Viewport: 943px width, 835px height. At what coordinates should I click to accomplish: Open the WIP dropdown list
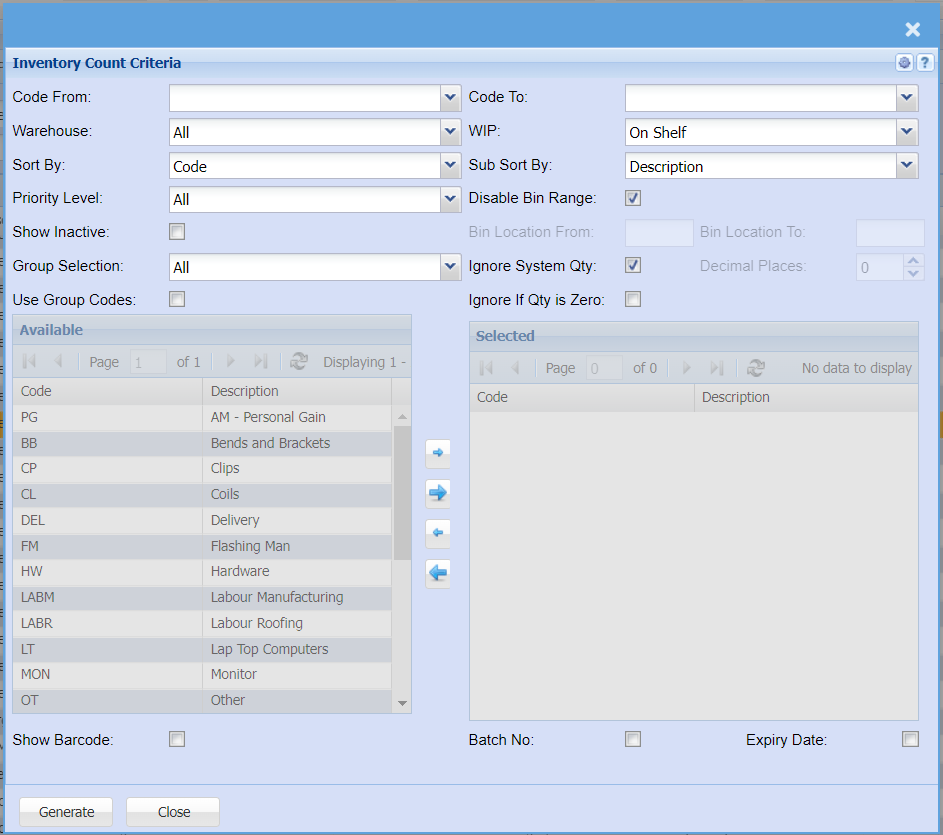906,132
